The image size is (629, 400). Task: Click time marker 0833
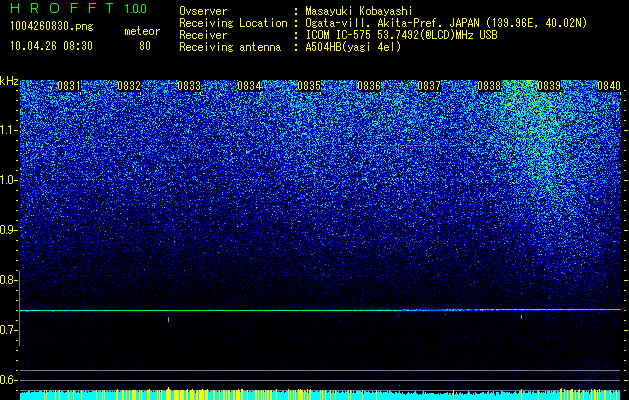point(189,86)
